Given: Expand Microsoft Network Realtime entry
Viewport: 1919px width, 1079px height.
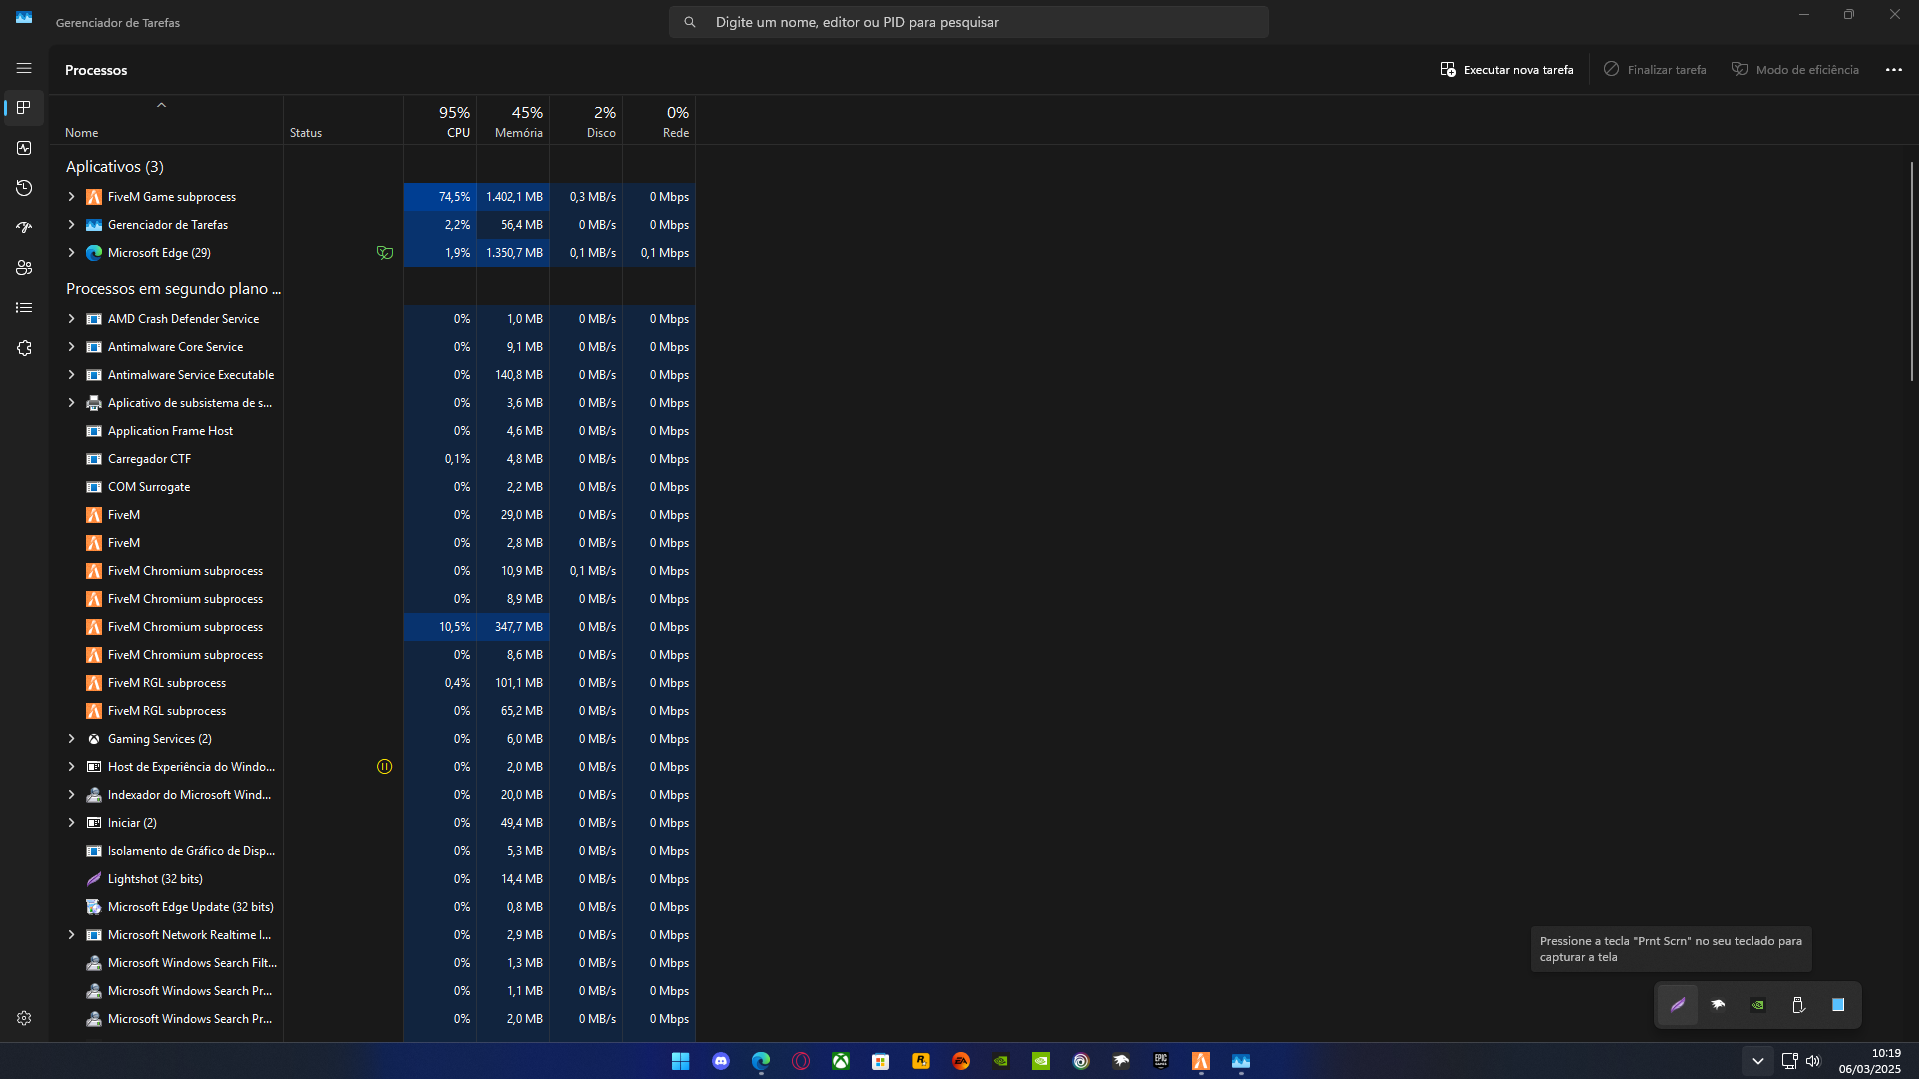Looking at the screenshot, I should pyautogui.click(x=71, y=935).
